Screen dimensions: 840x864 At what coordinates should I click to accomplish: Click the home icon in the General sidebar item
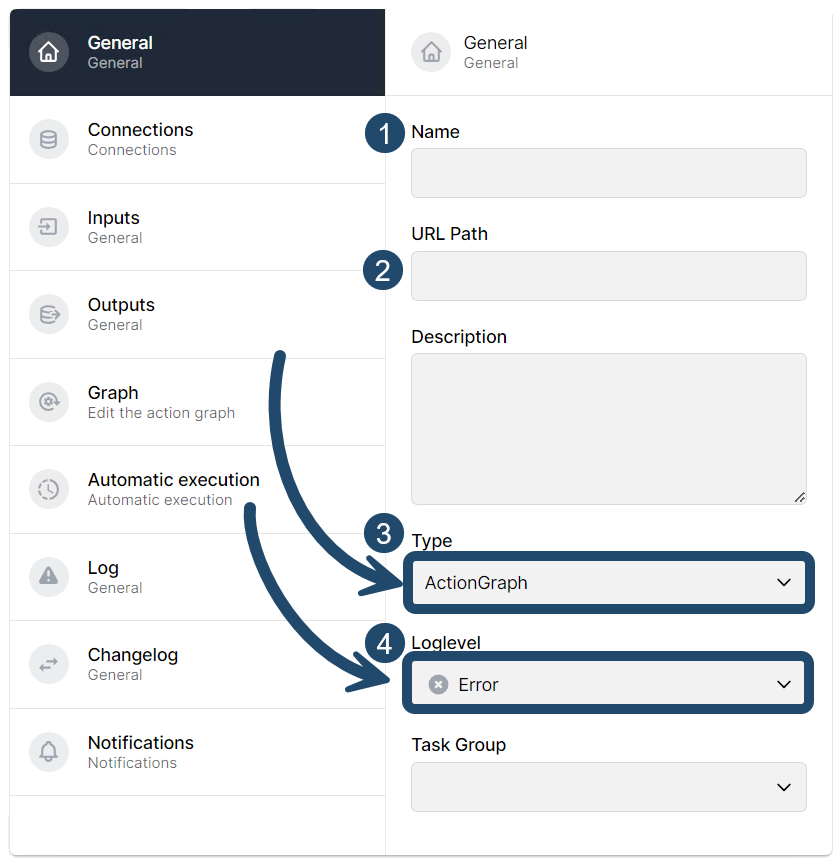pos(49,52)
